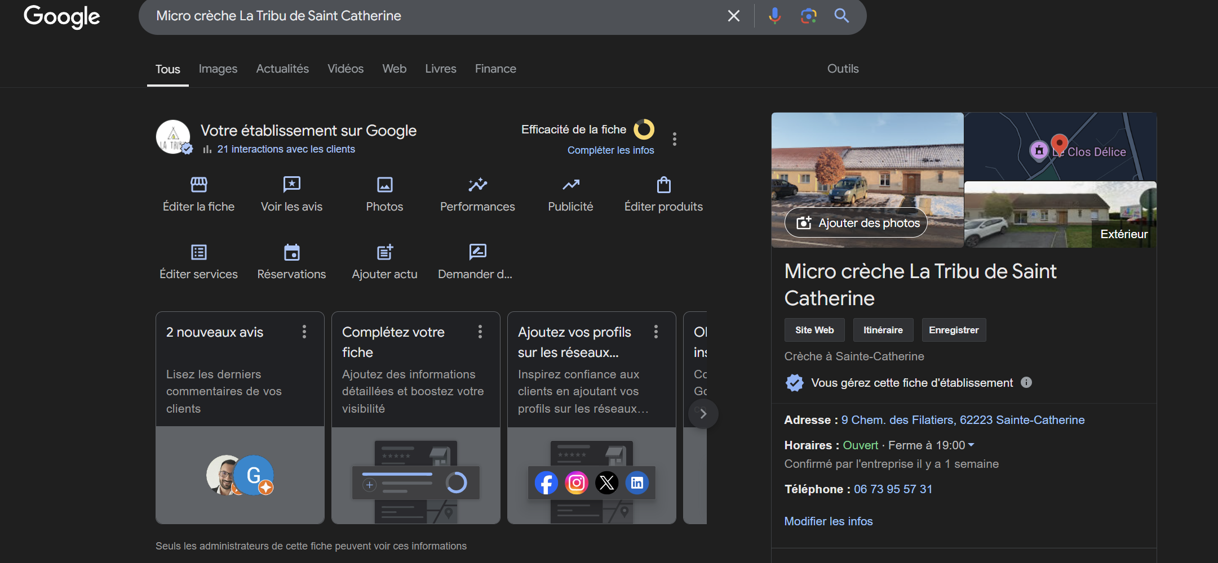
Task: Open the Outils search tools
Action: pyautogui.click(x=843, y=69)
